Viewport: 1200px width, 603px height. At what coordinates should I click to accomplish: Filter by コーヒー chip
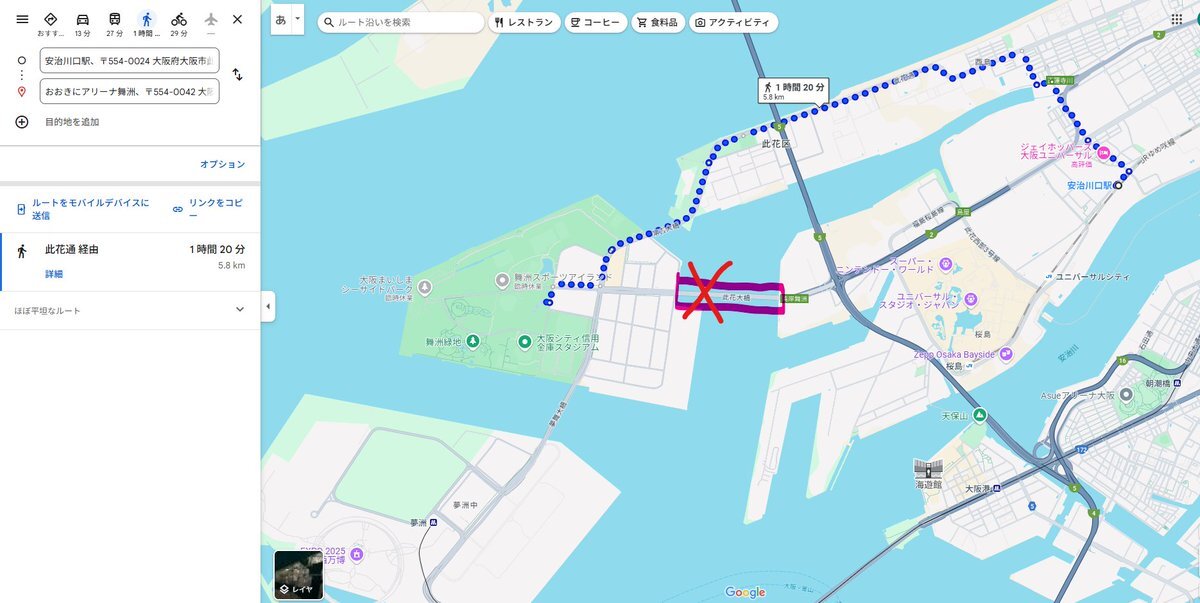click(596, 22)
